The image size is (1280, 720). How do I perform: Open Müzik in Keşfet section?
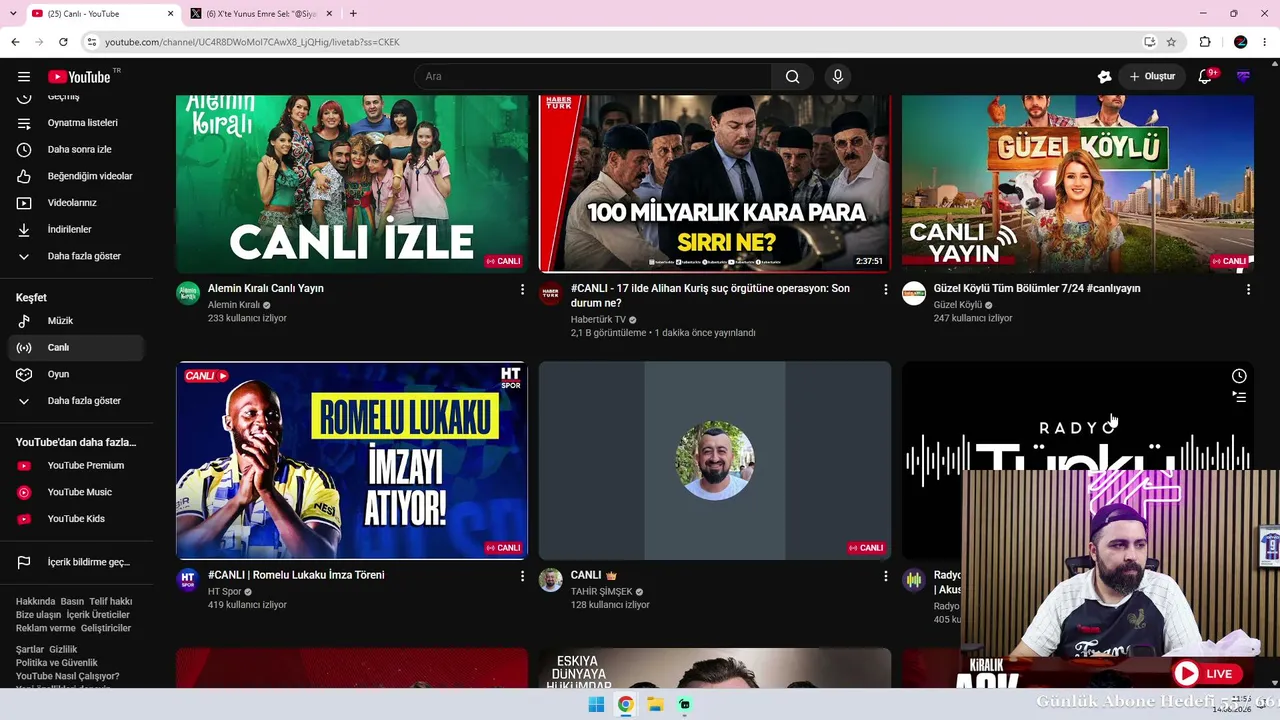tap(75, 321)
